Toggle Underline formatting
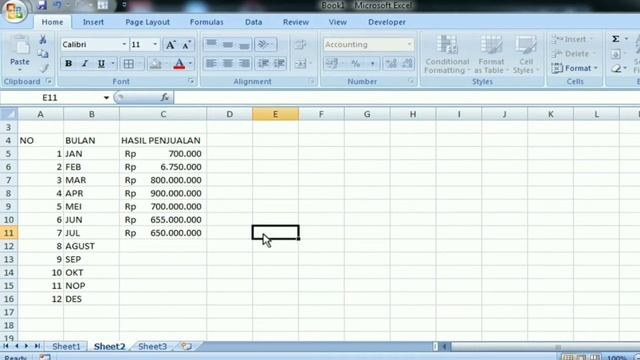The width and height of the screenshot is (640, 360). click(101, 64)
